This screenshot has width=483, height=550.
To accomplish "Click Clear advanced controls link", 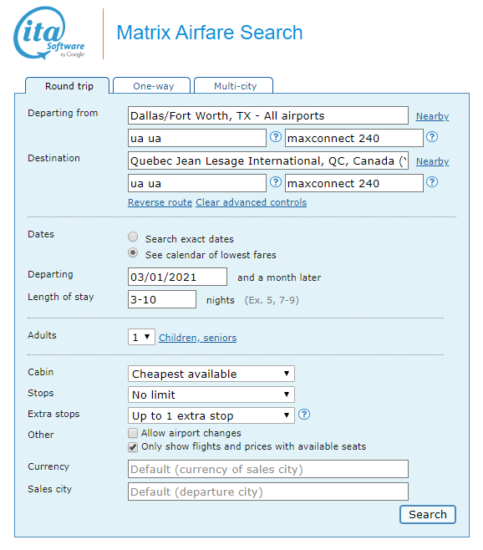I will [x=251, y=202].
